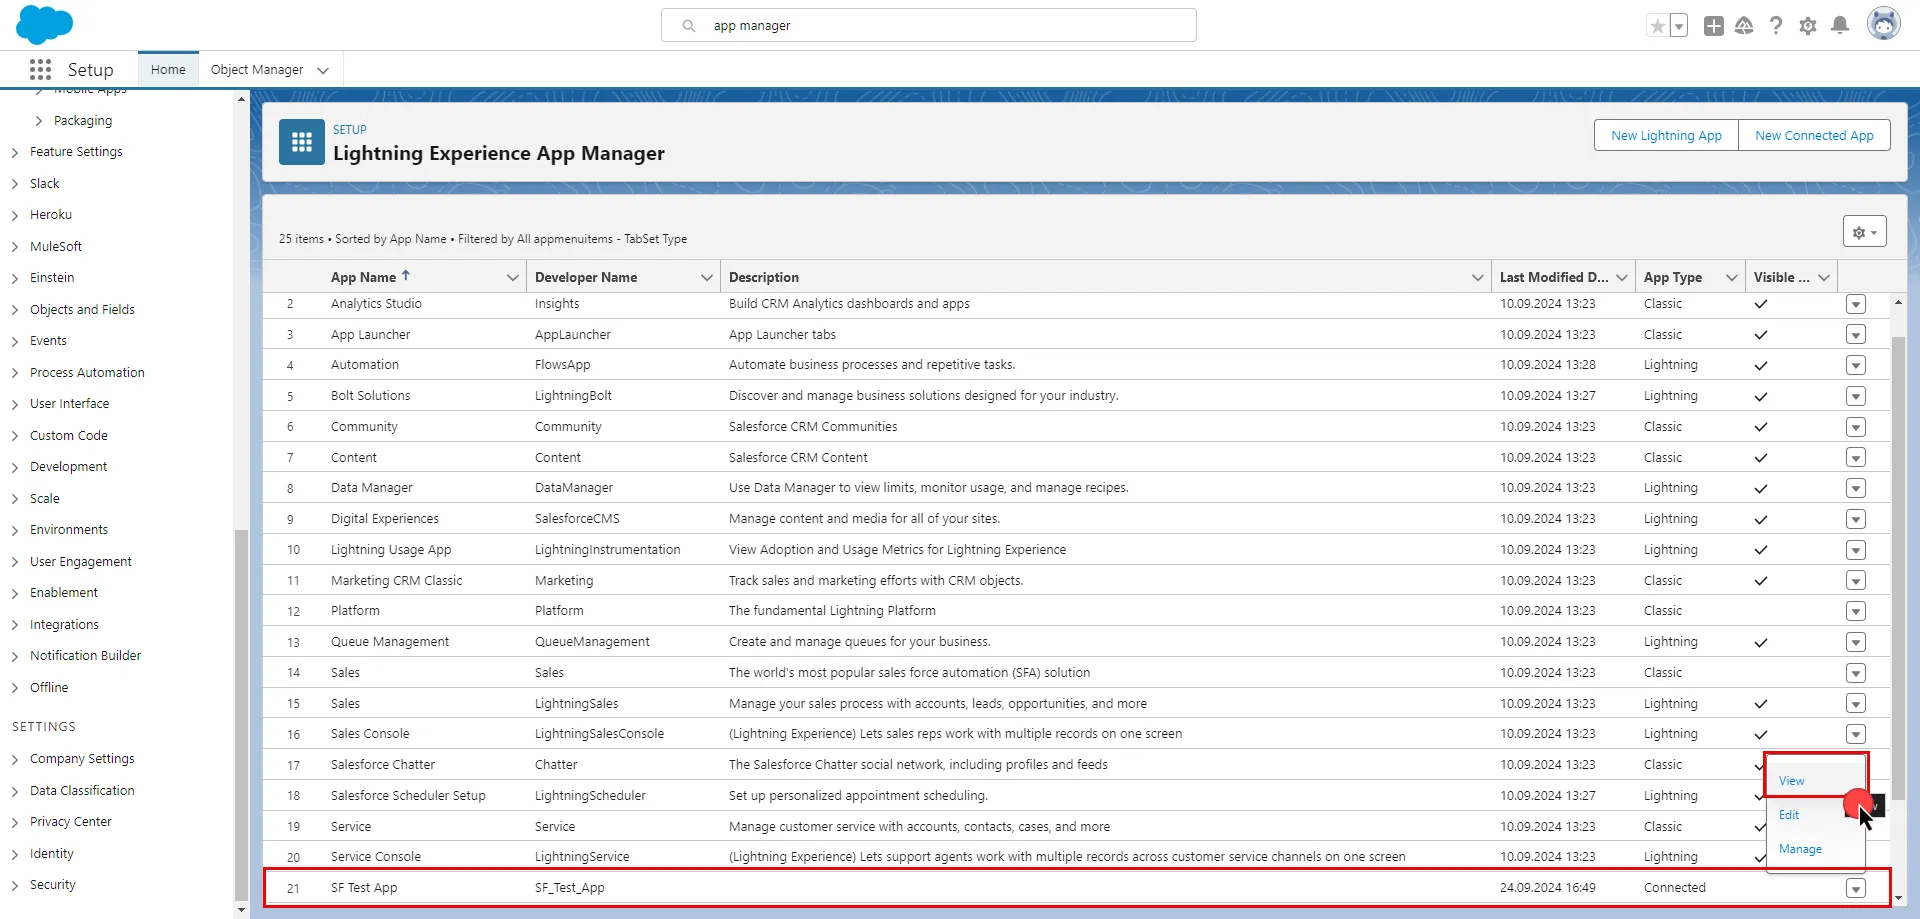This screenshot has width=1920, height=919.
Task: Select the SF Test App name cell
Action: point(364,888)
